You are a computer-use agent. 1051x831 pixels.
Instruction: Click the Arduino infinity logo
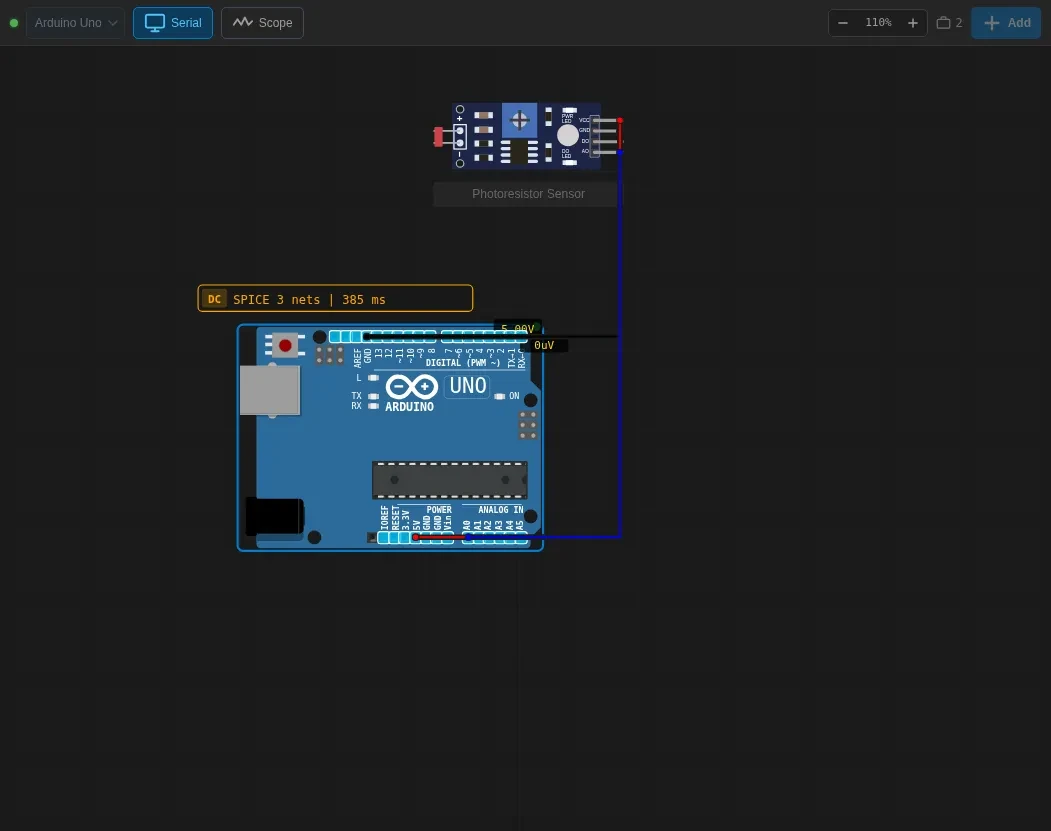tap(412, 387)
